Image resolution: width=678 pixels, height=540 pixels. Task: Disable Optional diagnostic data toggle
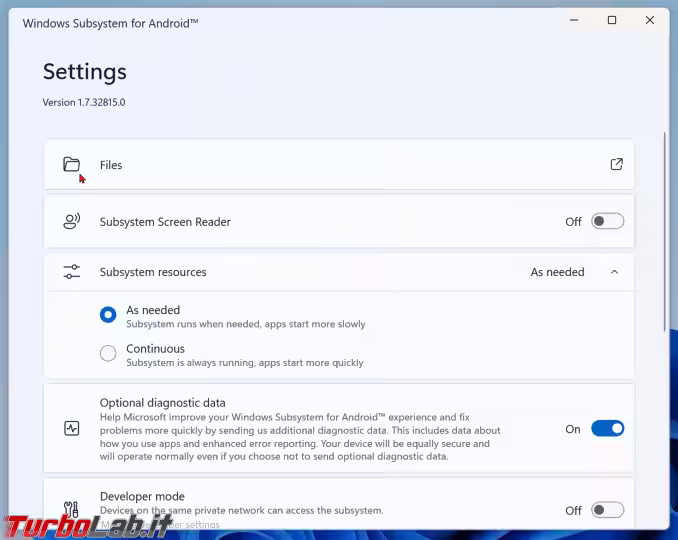click(x=608, y=428)
